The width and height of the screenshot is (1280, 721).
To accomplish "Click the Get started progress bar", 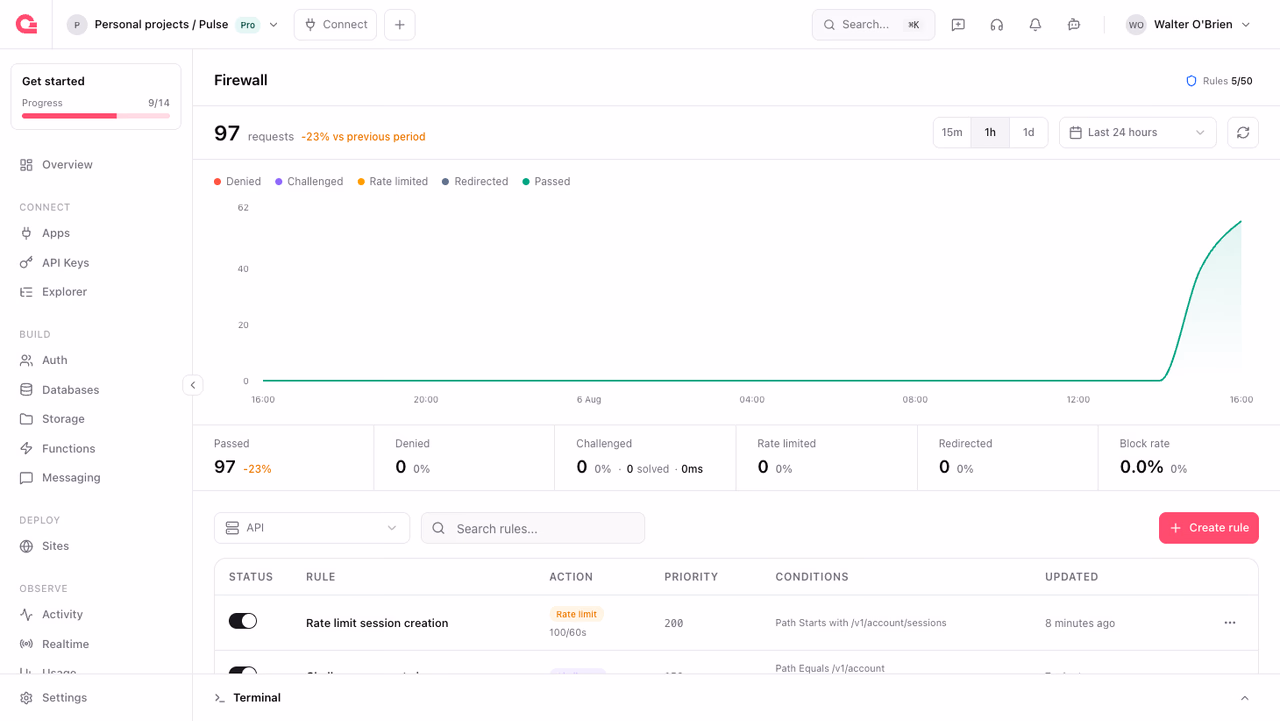I will click(96, 116).
